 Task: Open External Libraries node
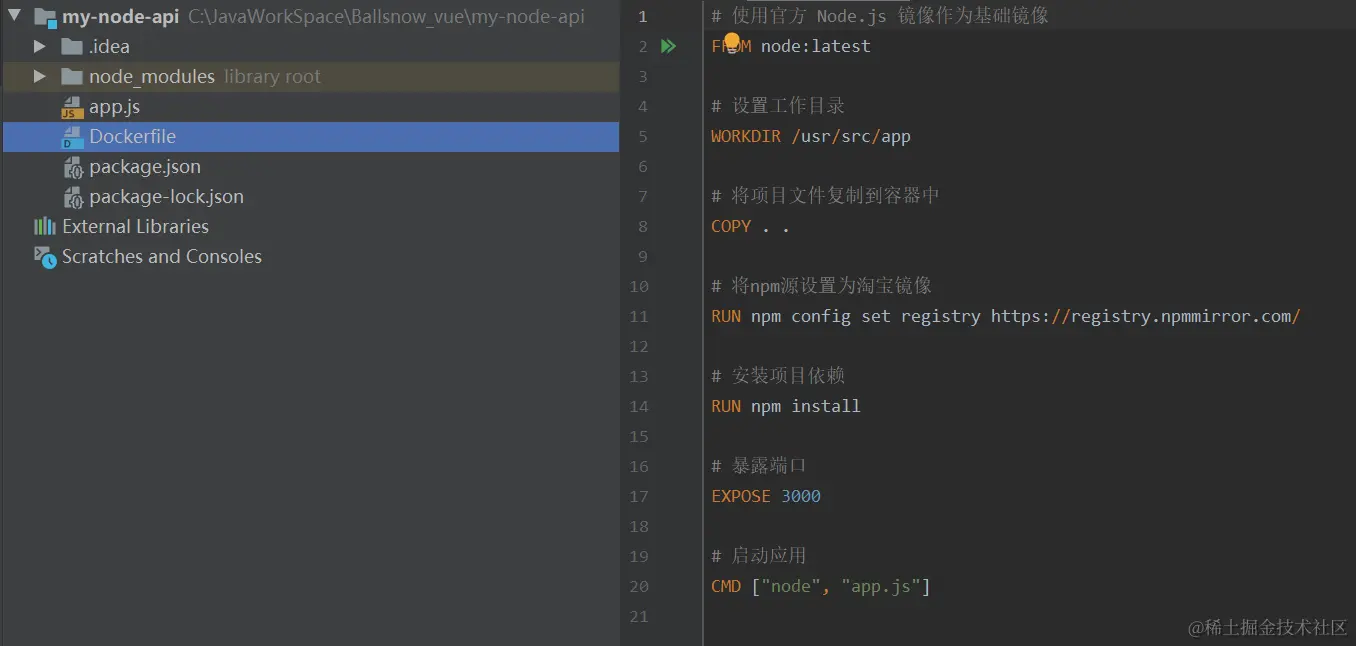[x=135, y=227]
